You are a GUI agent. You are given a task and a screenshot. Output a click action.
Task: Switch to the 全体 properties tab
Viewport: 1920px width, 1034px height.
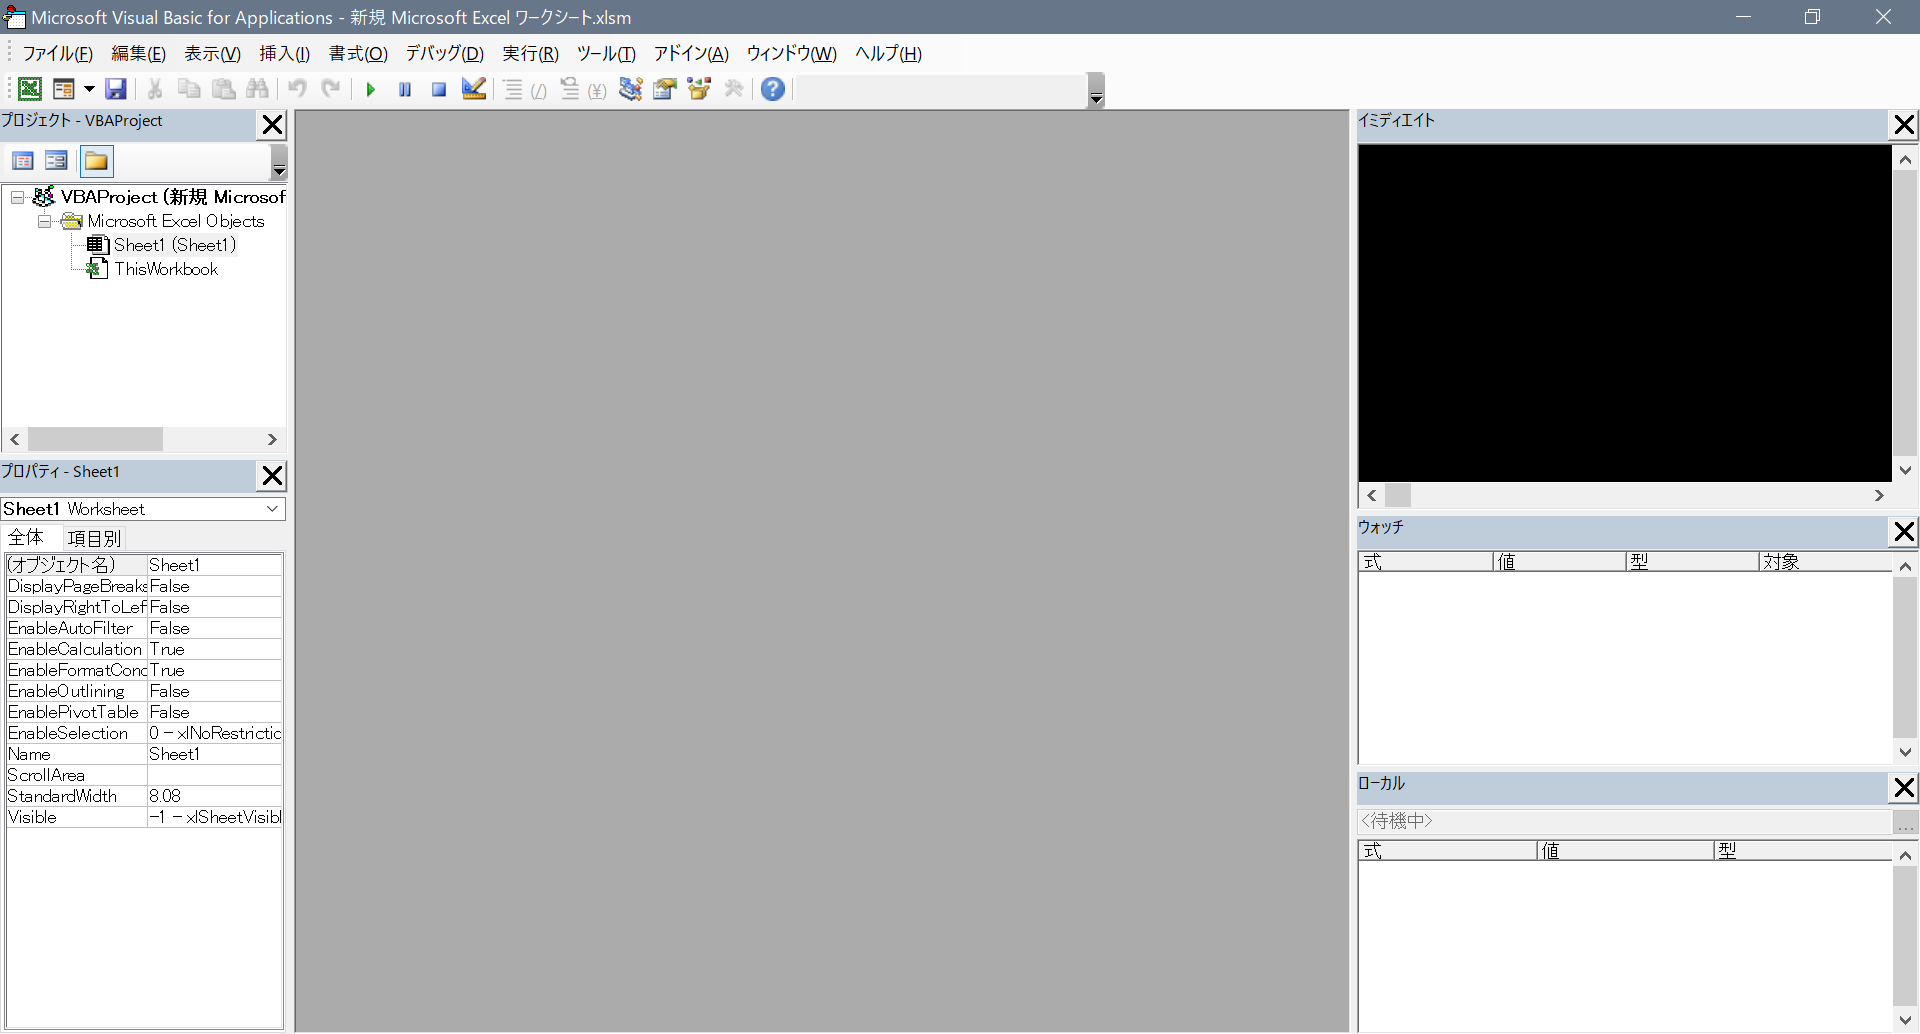[x=26, y=538]
